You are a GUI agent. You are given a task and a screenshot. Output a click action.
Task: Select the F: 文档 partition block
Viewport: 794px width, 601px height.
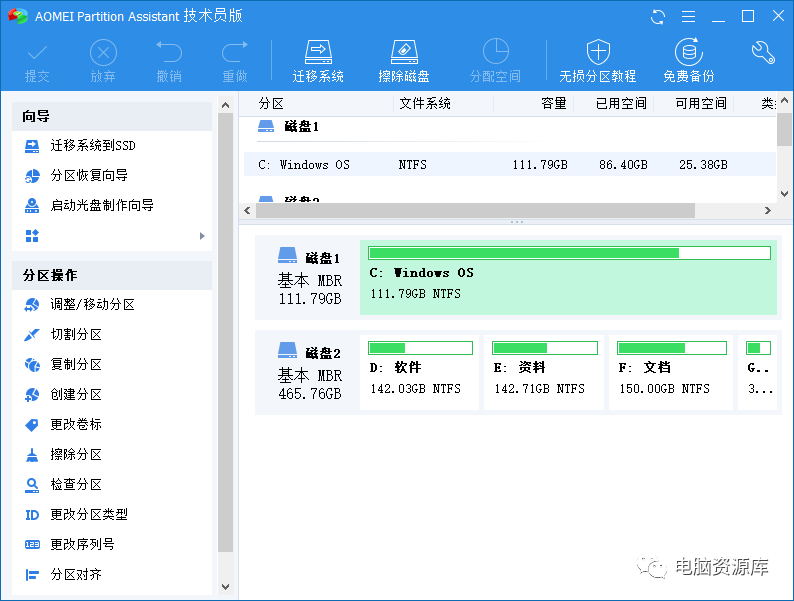pyautogui.click(x=671, y=372)
